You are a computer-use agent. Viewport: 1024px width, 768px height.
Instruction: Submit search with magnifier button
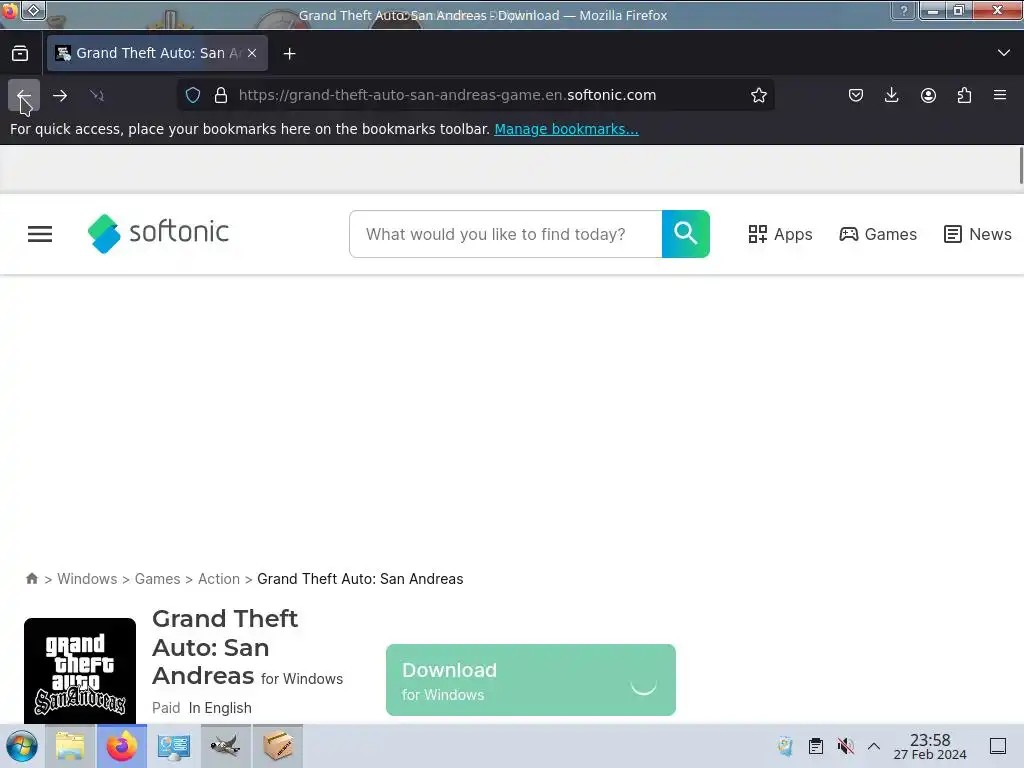(686, 234)
